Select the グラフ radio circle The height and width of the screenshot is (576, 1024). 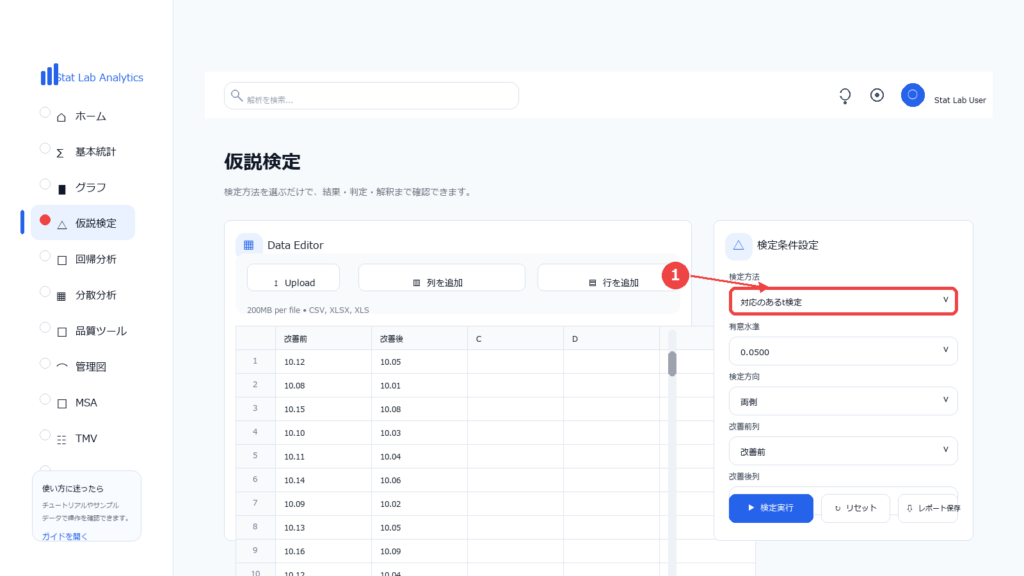[x=45, y=184]
